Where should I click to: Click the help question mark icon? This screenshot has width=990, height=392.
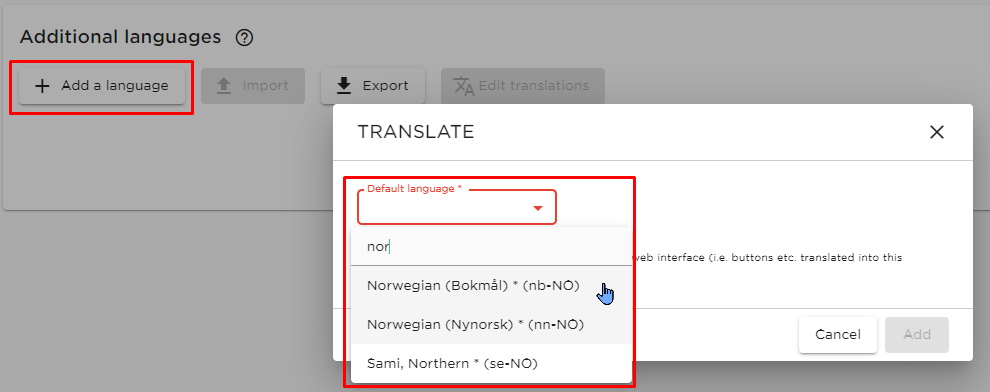point(244,38)
